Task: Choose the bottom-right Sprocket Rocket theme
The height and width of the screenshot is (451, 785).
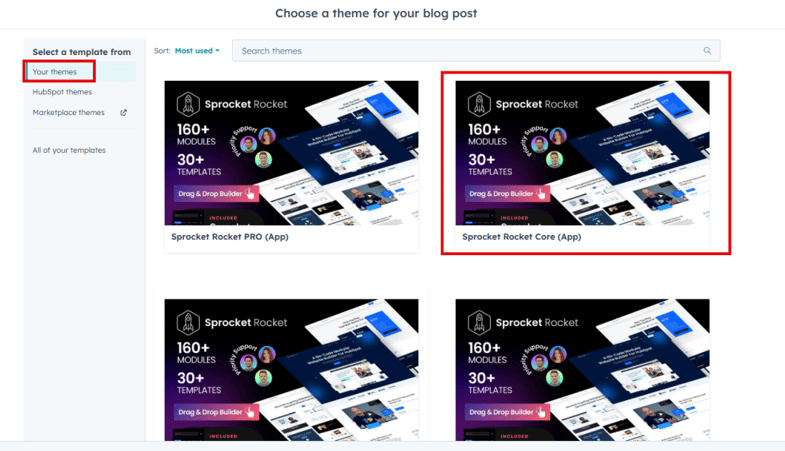Action: 582,370
